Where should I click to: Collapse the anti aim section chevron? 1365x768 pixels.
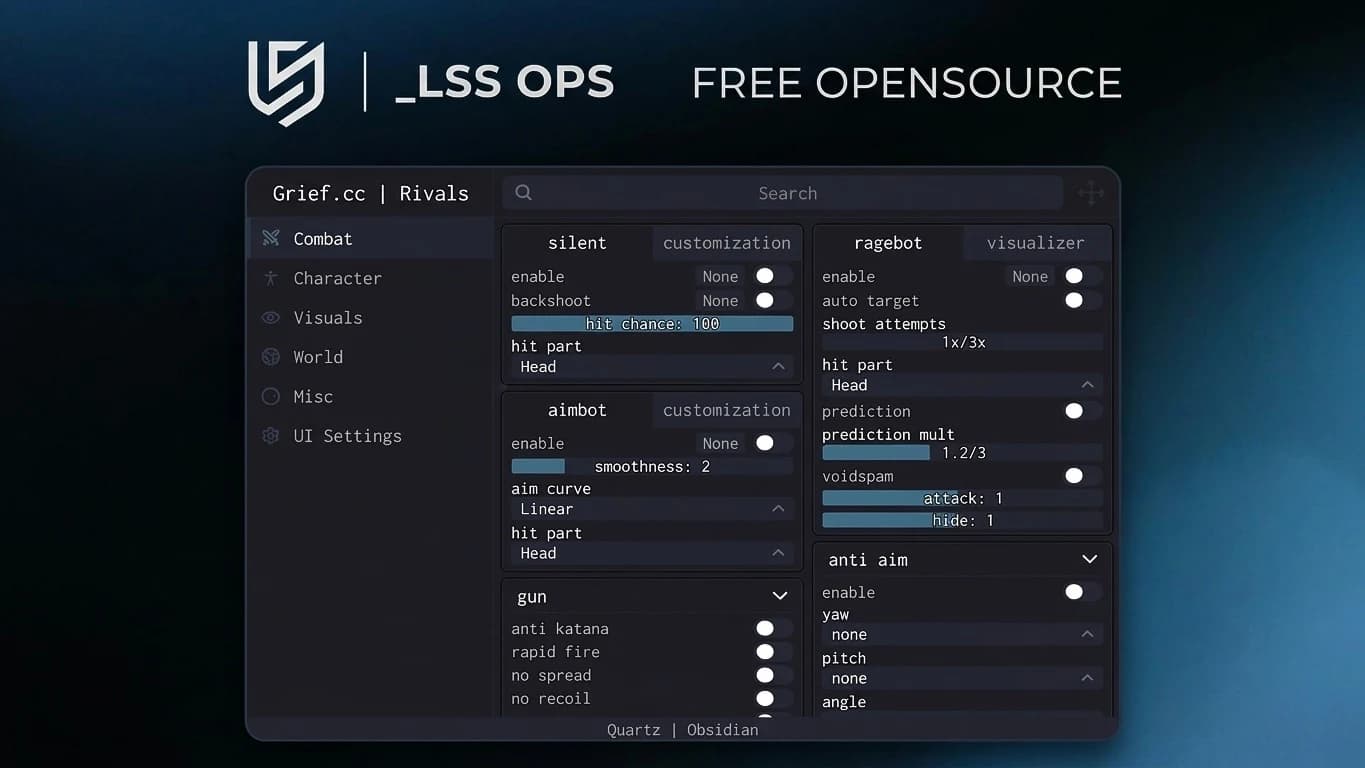pos(1090,559)
